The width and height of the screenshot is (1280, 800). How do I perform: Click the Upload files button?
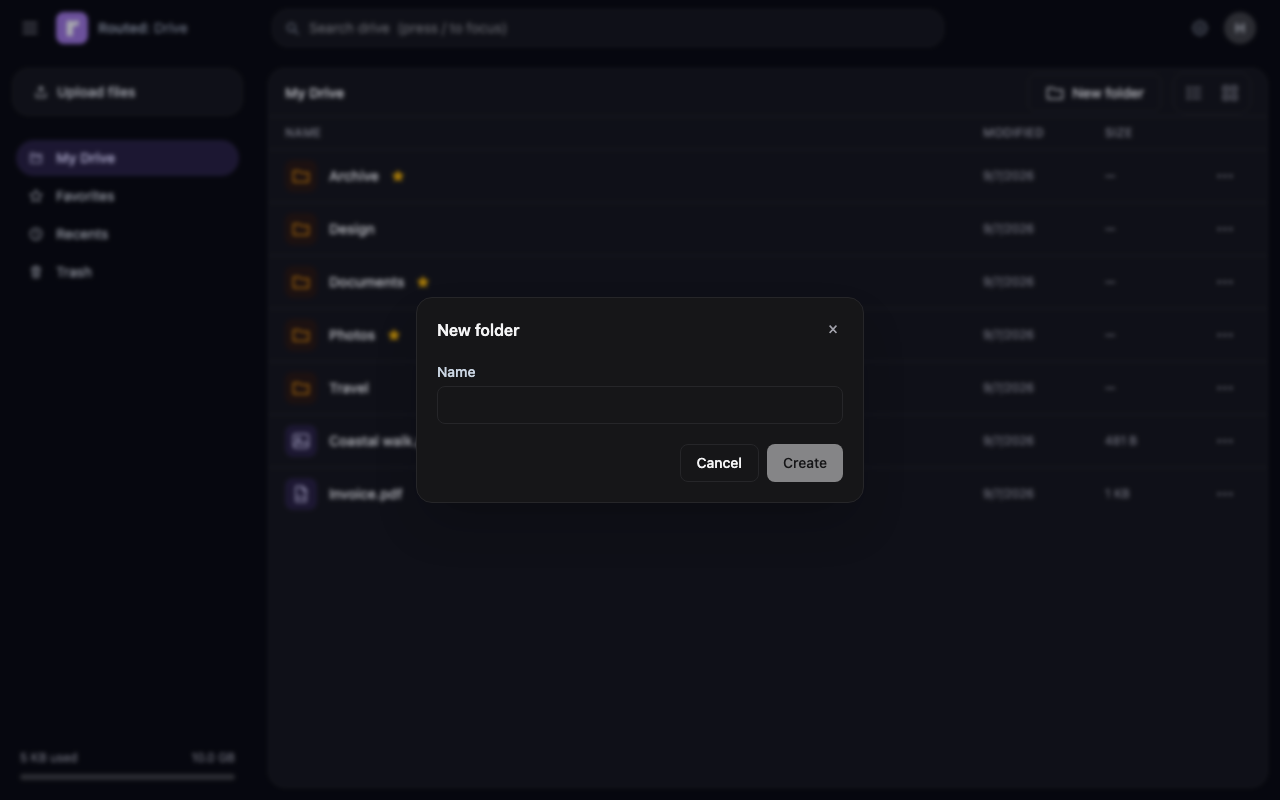[128, 92]
